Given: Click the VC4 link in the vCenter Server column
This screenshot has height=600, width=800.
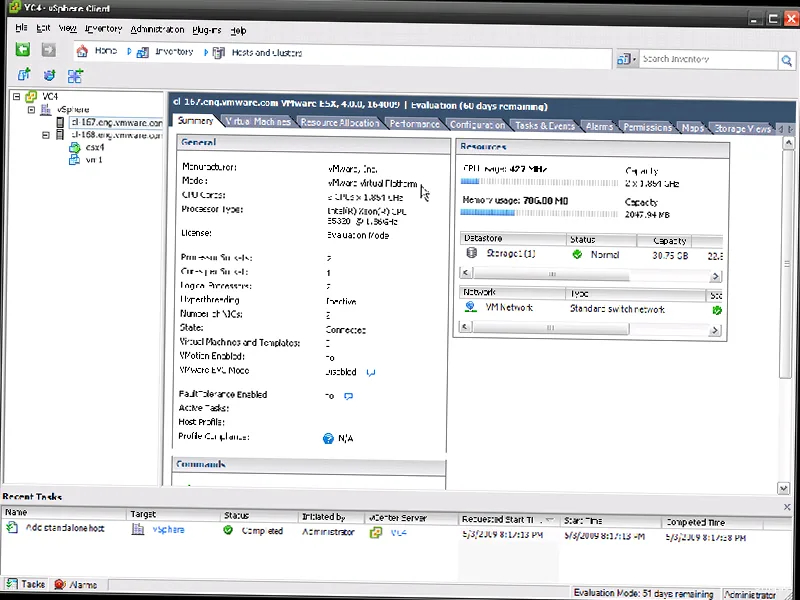Looking at the screenshot, I should [x=402, y=531].
